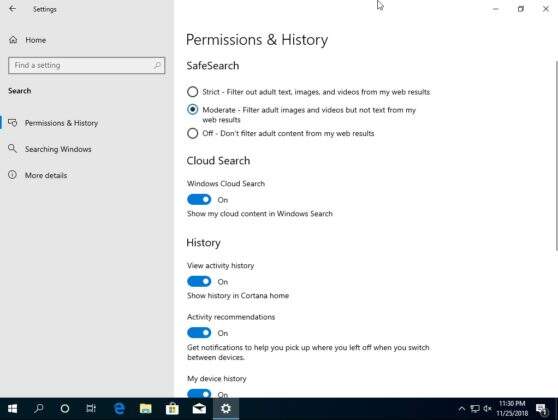Click the back arrow in Settings

(12, 9)
